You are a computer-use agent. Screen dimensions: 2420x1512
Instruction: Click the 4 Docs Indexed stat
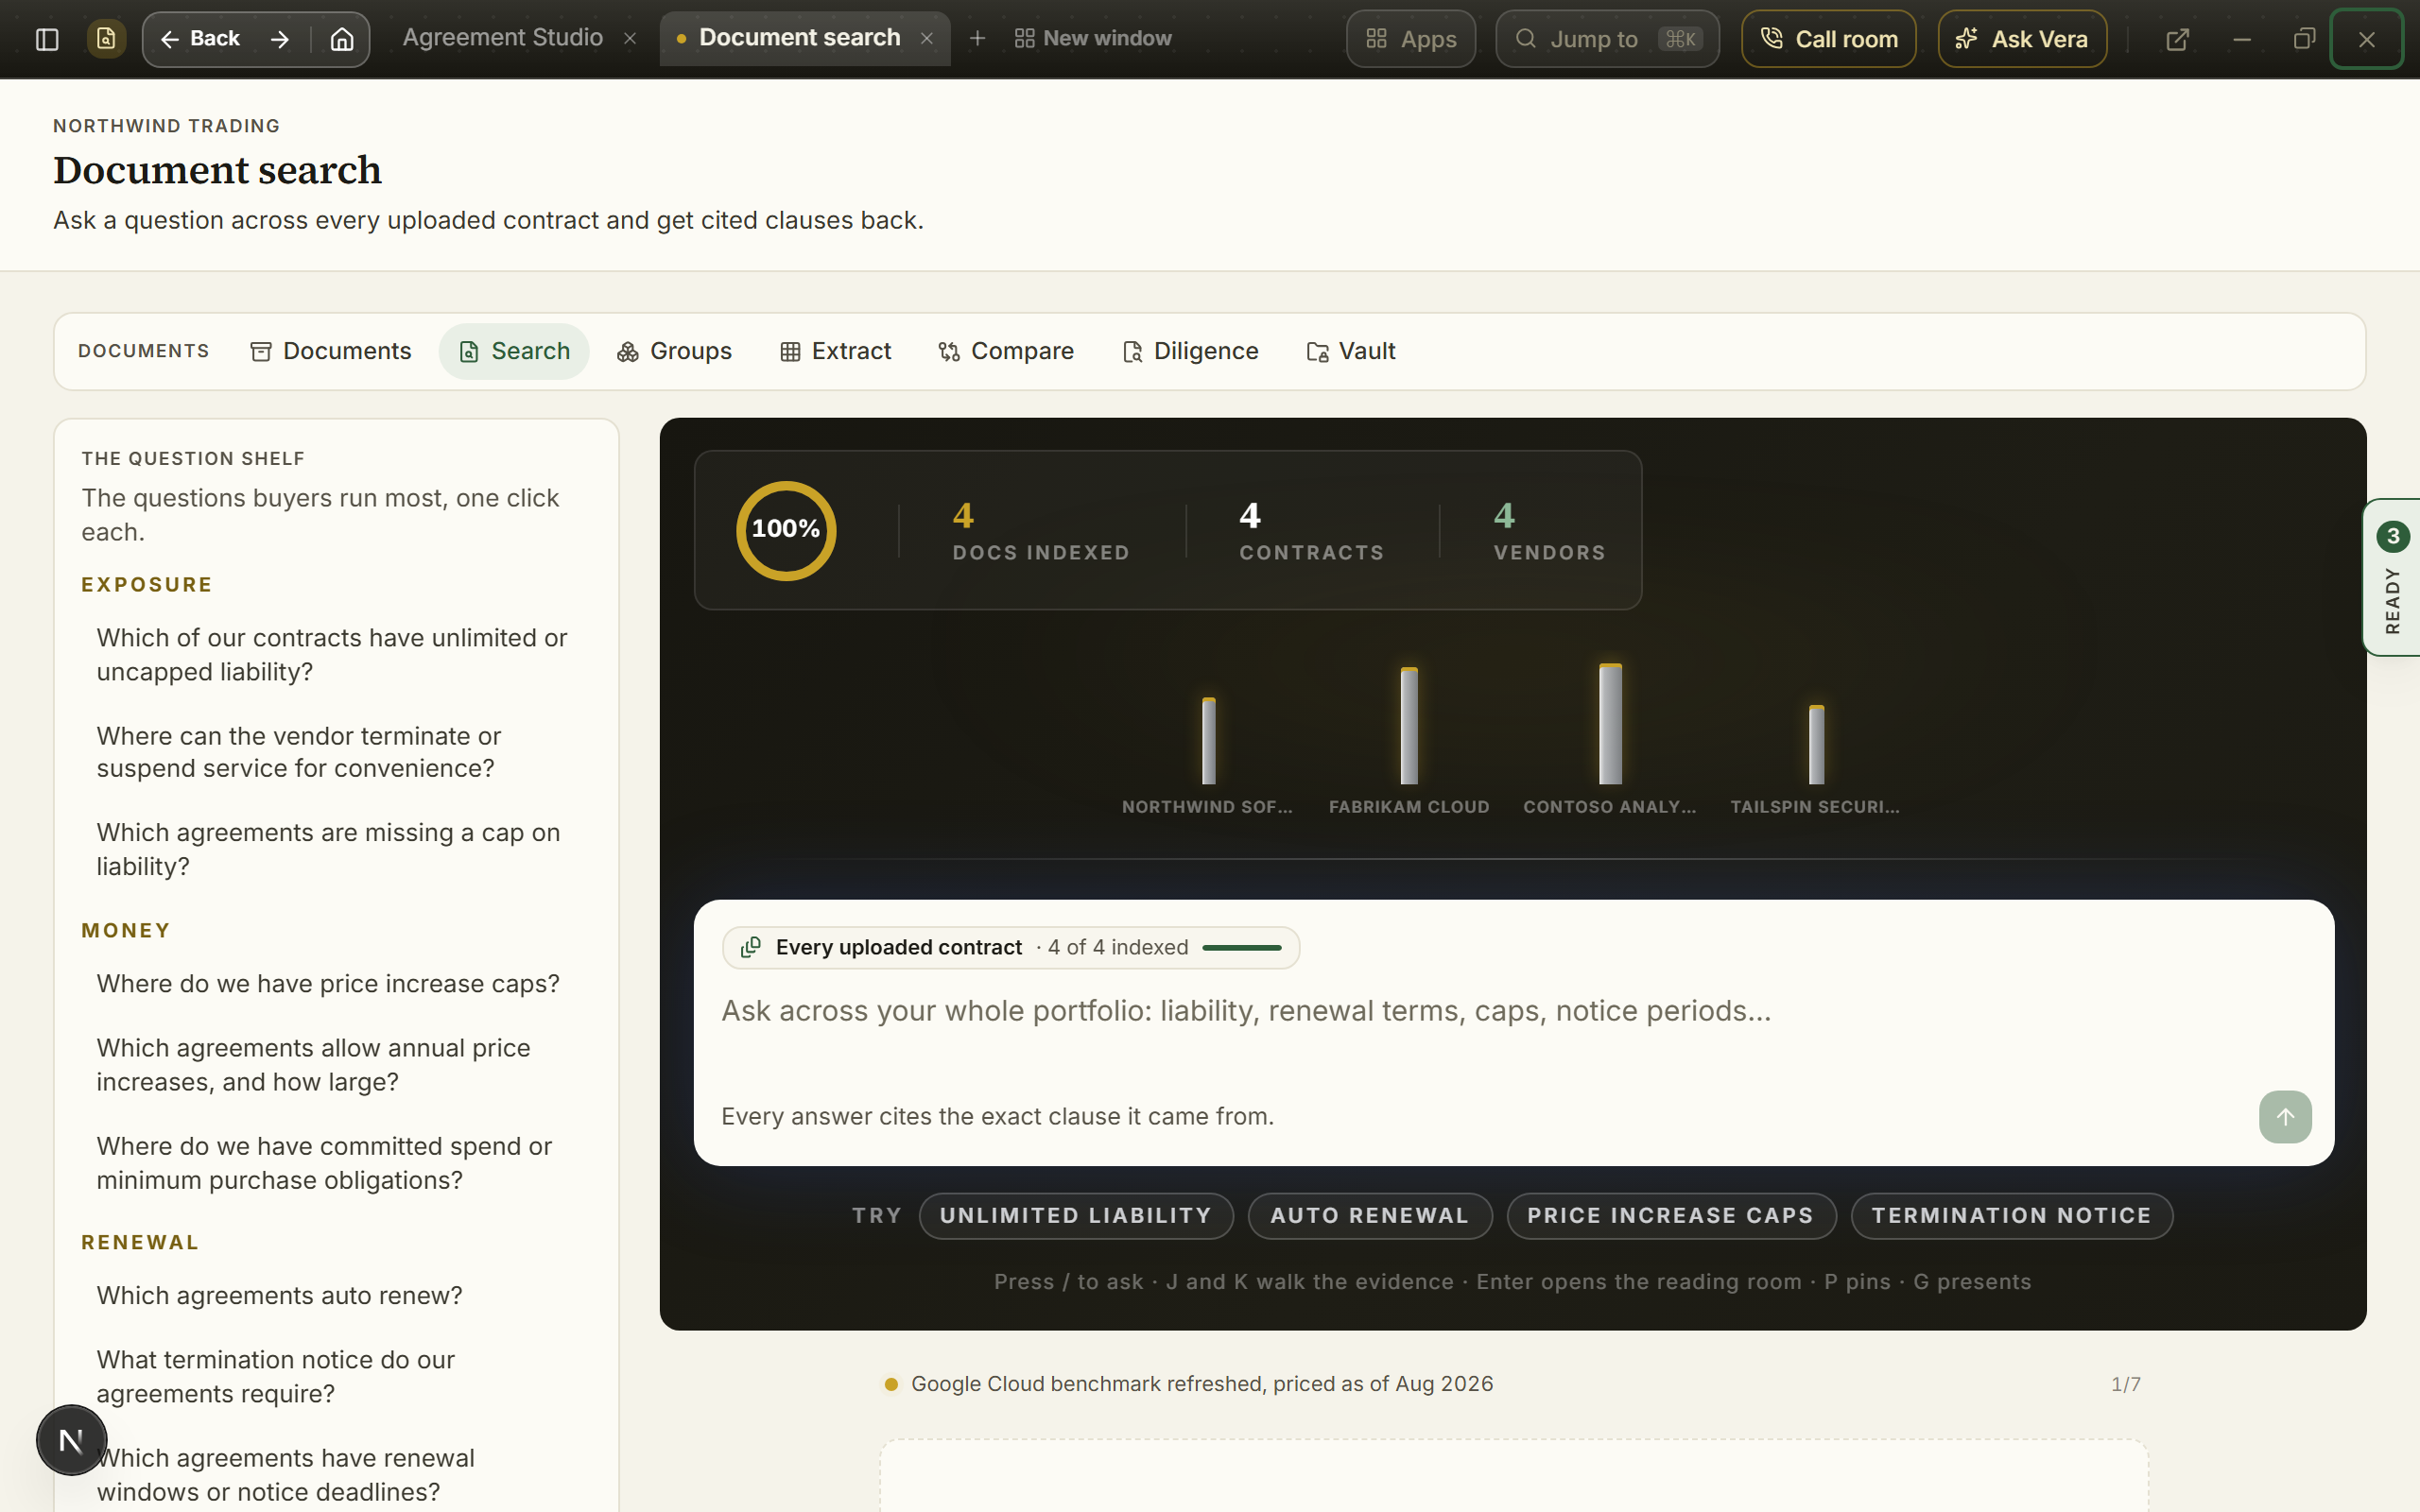tap(1041, 531)
